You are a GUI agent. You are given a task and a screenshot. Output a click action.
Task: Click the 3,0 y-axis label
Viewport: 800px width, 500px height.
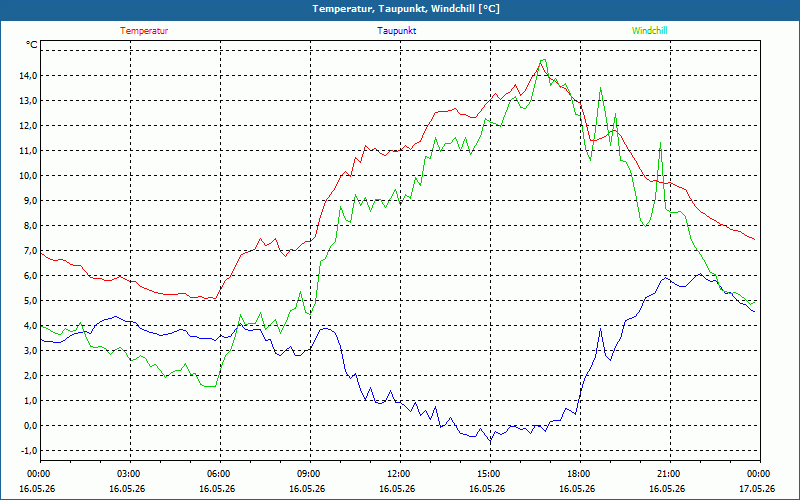(30, 351)
